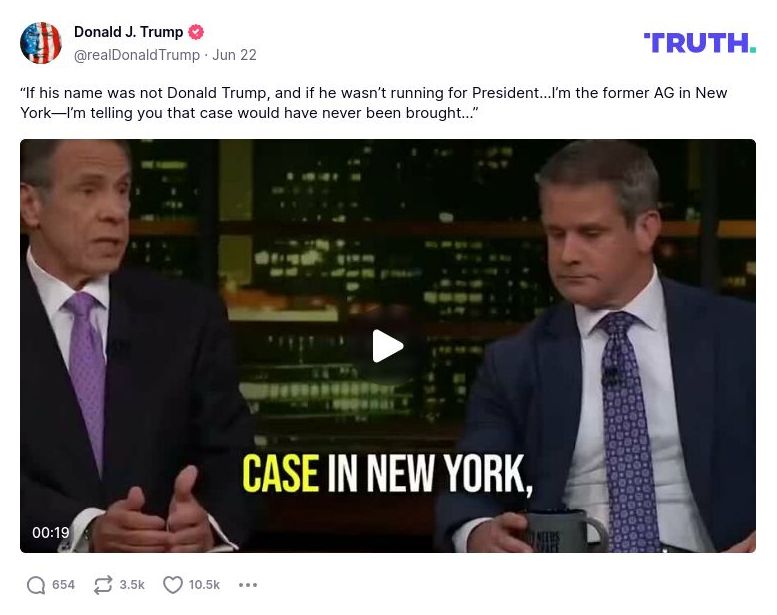The height and width of the screenshot is (615, 777).
Task: Click the 'CASE IN NEW YORK,' video caption
Action: pos(388,473)
